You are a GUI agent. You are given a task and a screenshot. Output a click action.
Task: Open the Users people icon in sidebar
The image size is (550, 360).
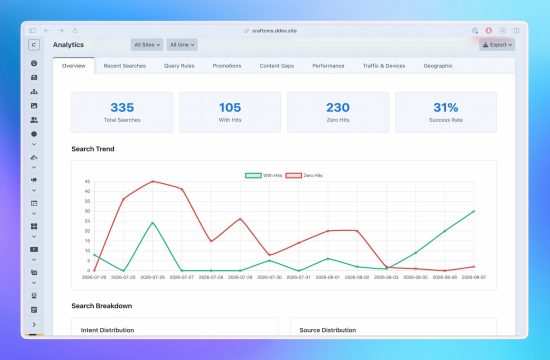coord(34,120)
